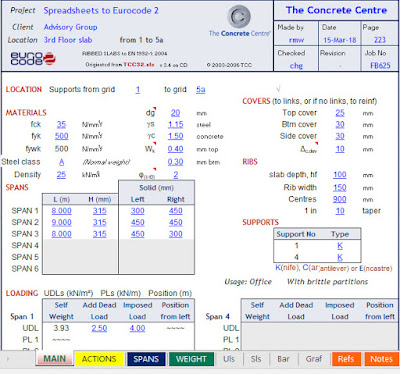Open the WEIGHT sheet tab
This screenshot has width=400, height=374.
(x=191, y=359)
